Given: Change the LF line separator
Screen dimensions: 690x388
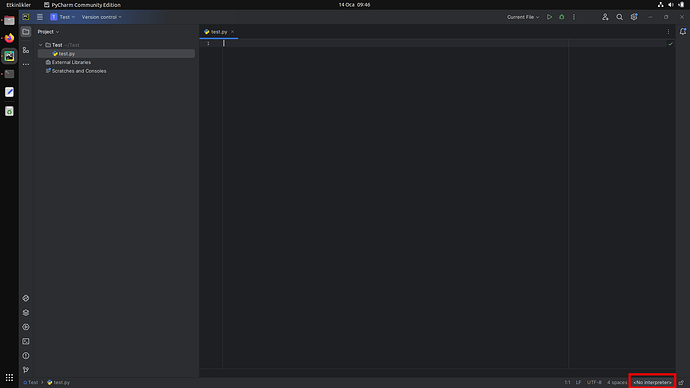Looking at the screenshot, I should click(578, 382).
